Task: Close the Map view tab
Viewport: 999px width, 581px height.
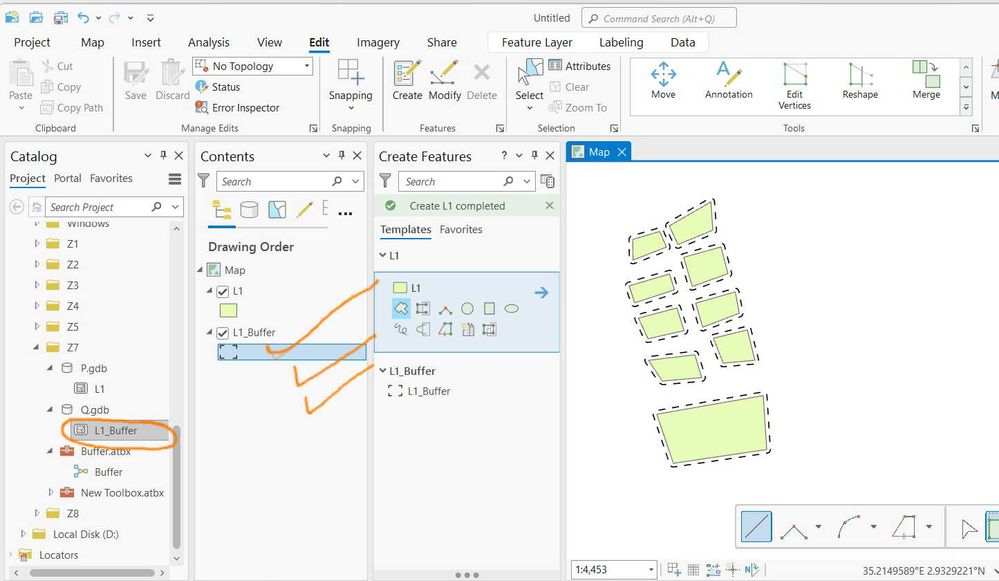Action: coord(622,152)
